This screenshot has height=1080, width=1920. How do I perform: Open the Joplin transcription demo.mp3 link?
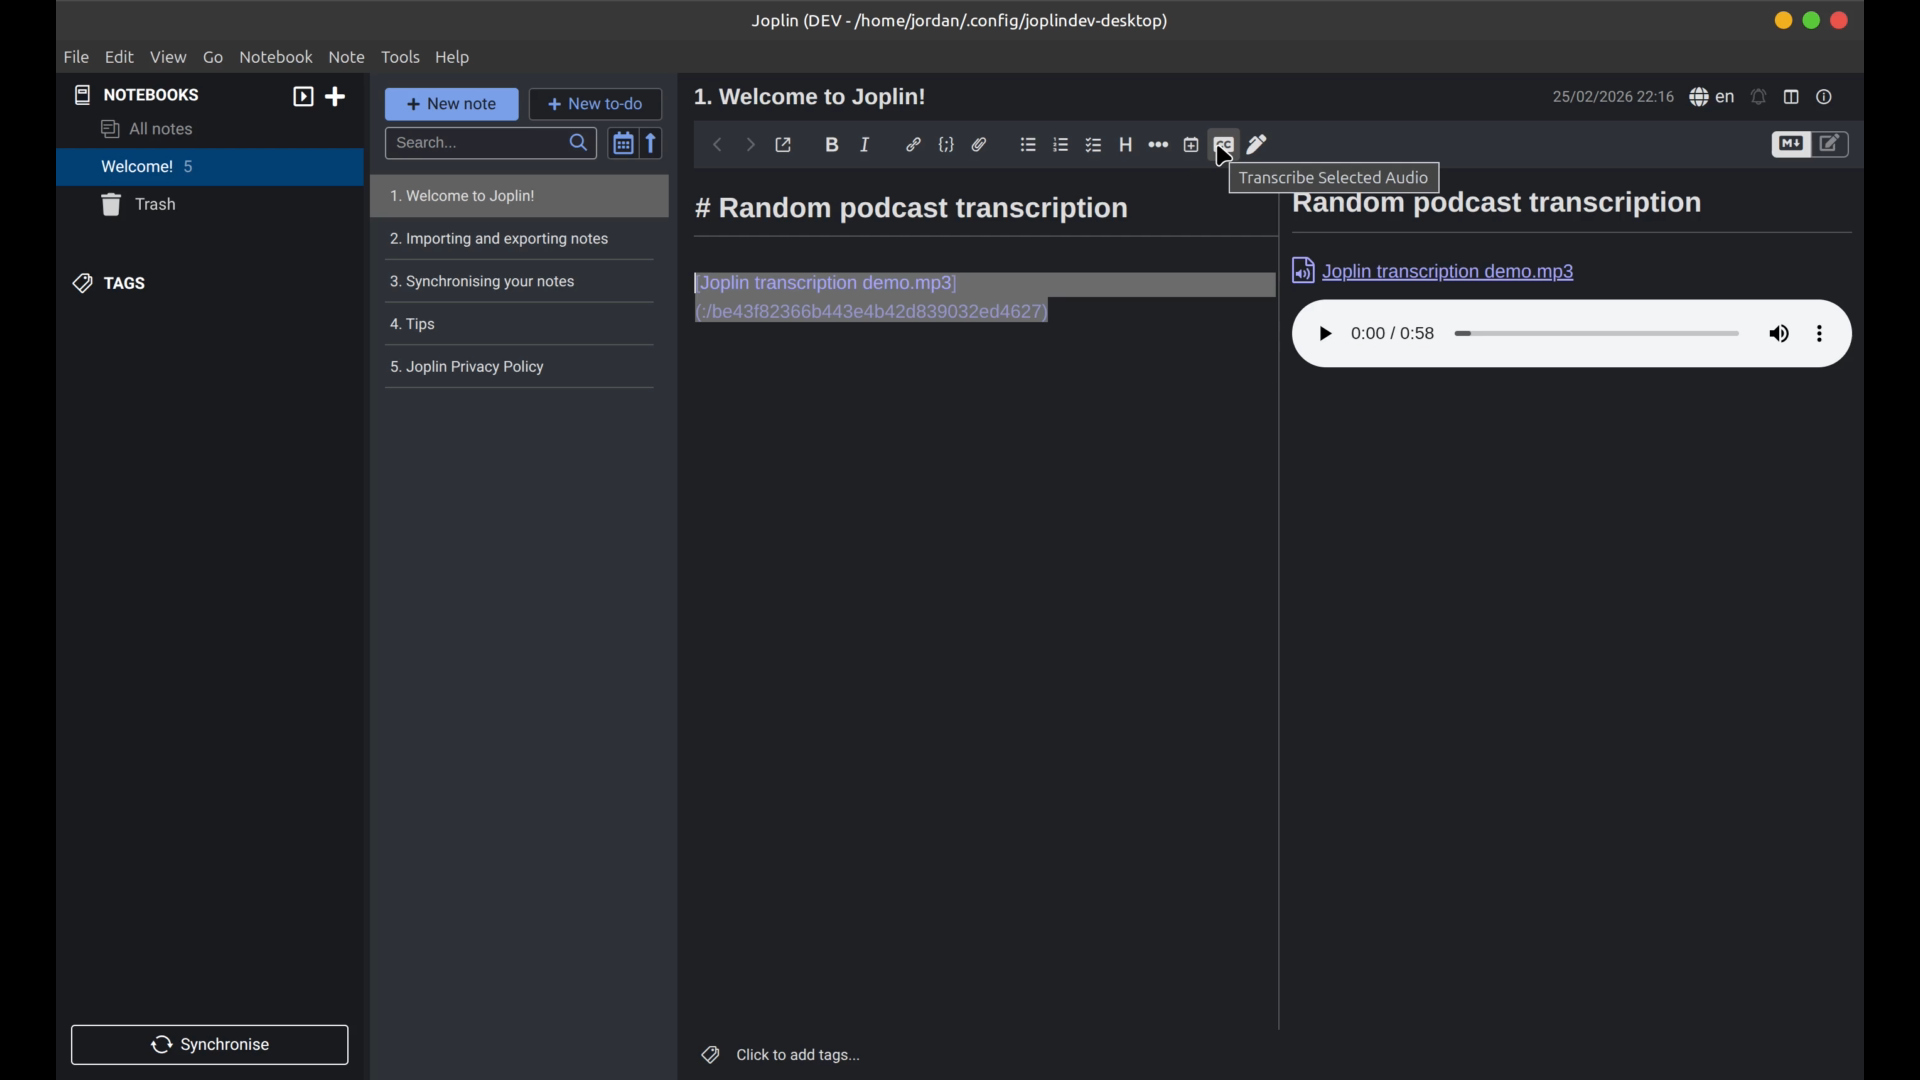pyautogui.click(x=1449, y=271)
